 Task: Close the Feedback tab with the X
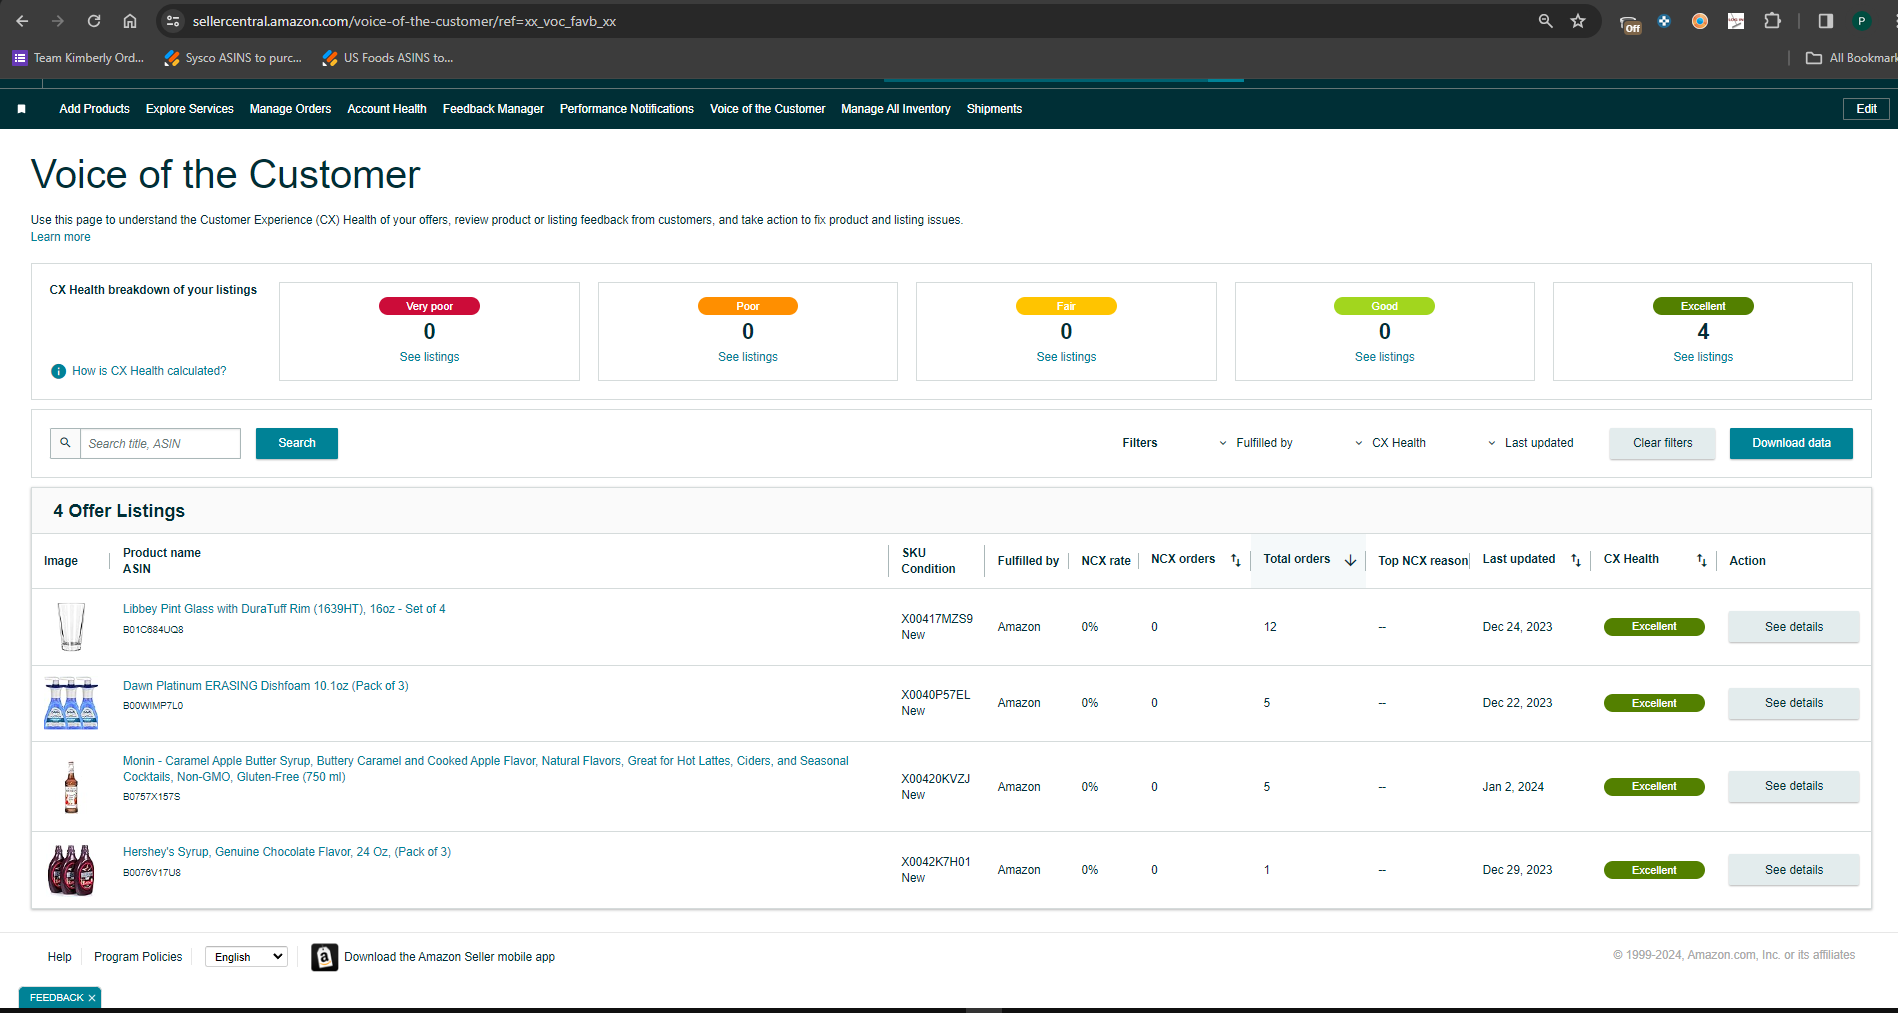[x=92, y=998]
